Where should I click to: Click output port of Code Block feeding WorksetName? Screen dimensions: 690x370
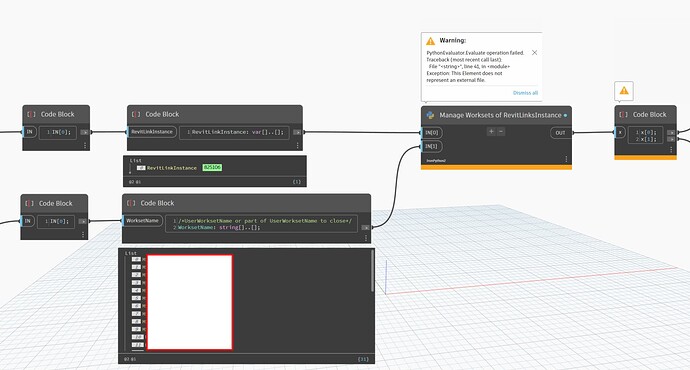coord(83,221)
